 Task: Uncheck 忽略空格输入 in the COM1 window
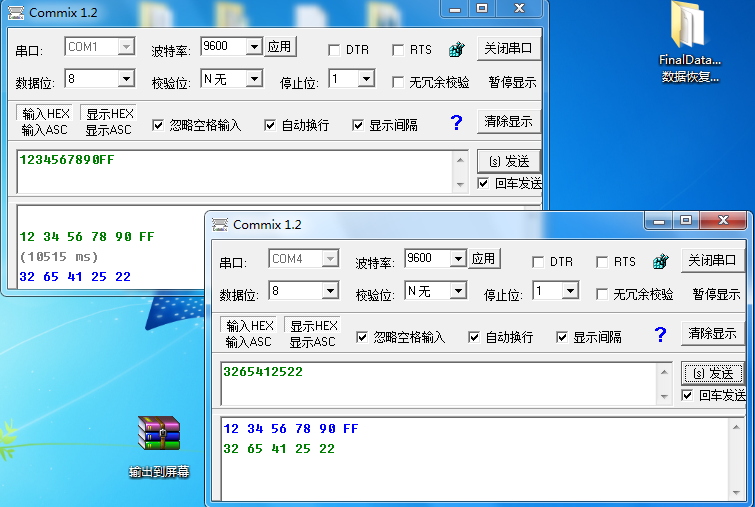click(x=158, y=126)
